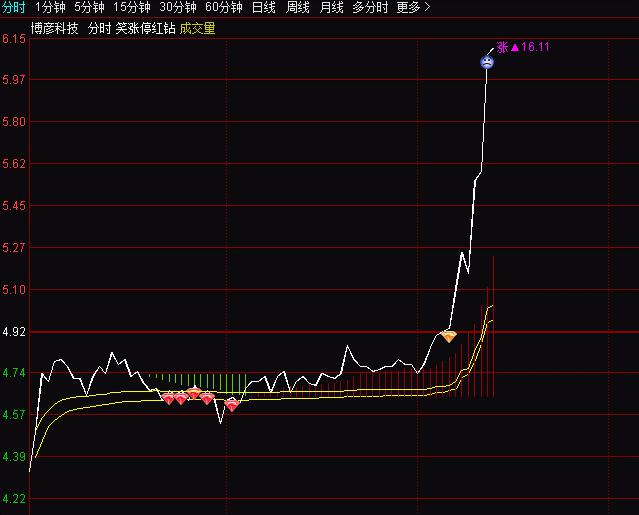Expand the 更多 period options

click(x=413, y=7)
